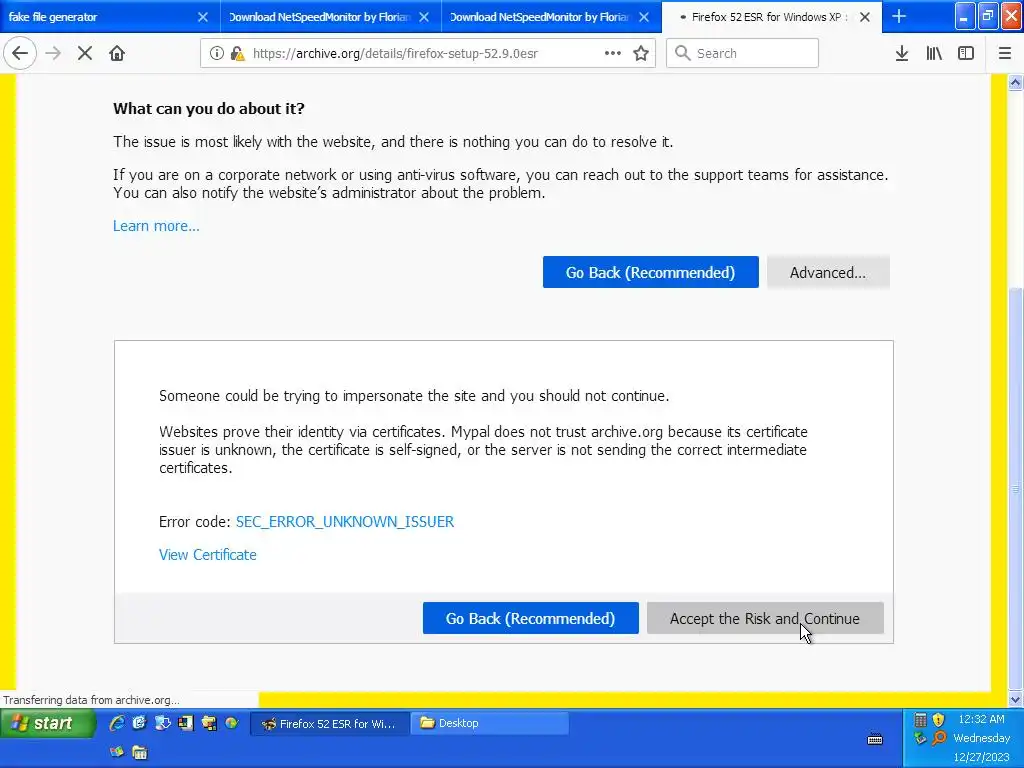Screen dimensions: 1024x768
Task: Click the Show Desktop Quick Launch icon
Action: [x=163, y=723]
